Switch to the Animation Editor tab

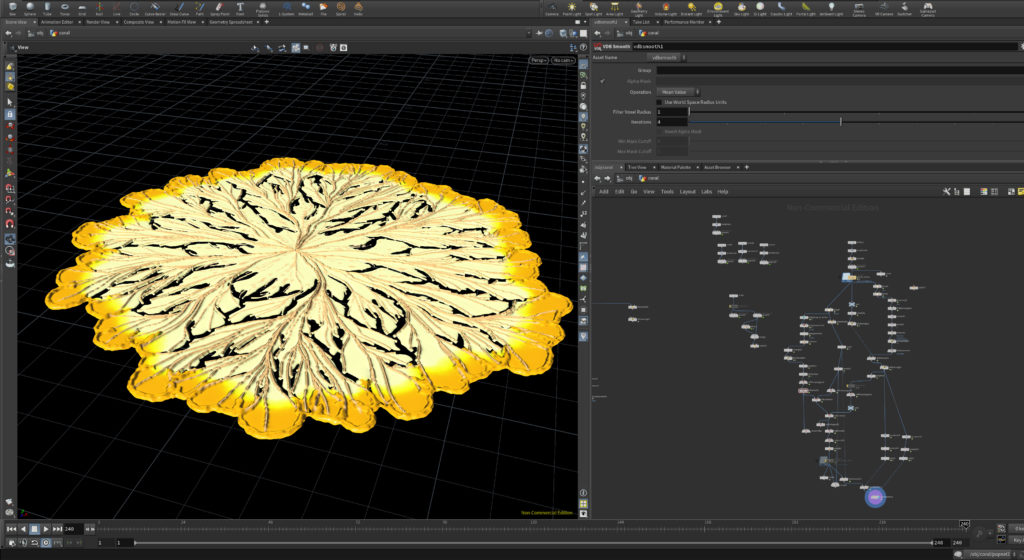click(57, 22)
